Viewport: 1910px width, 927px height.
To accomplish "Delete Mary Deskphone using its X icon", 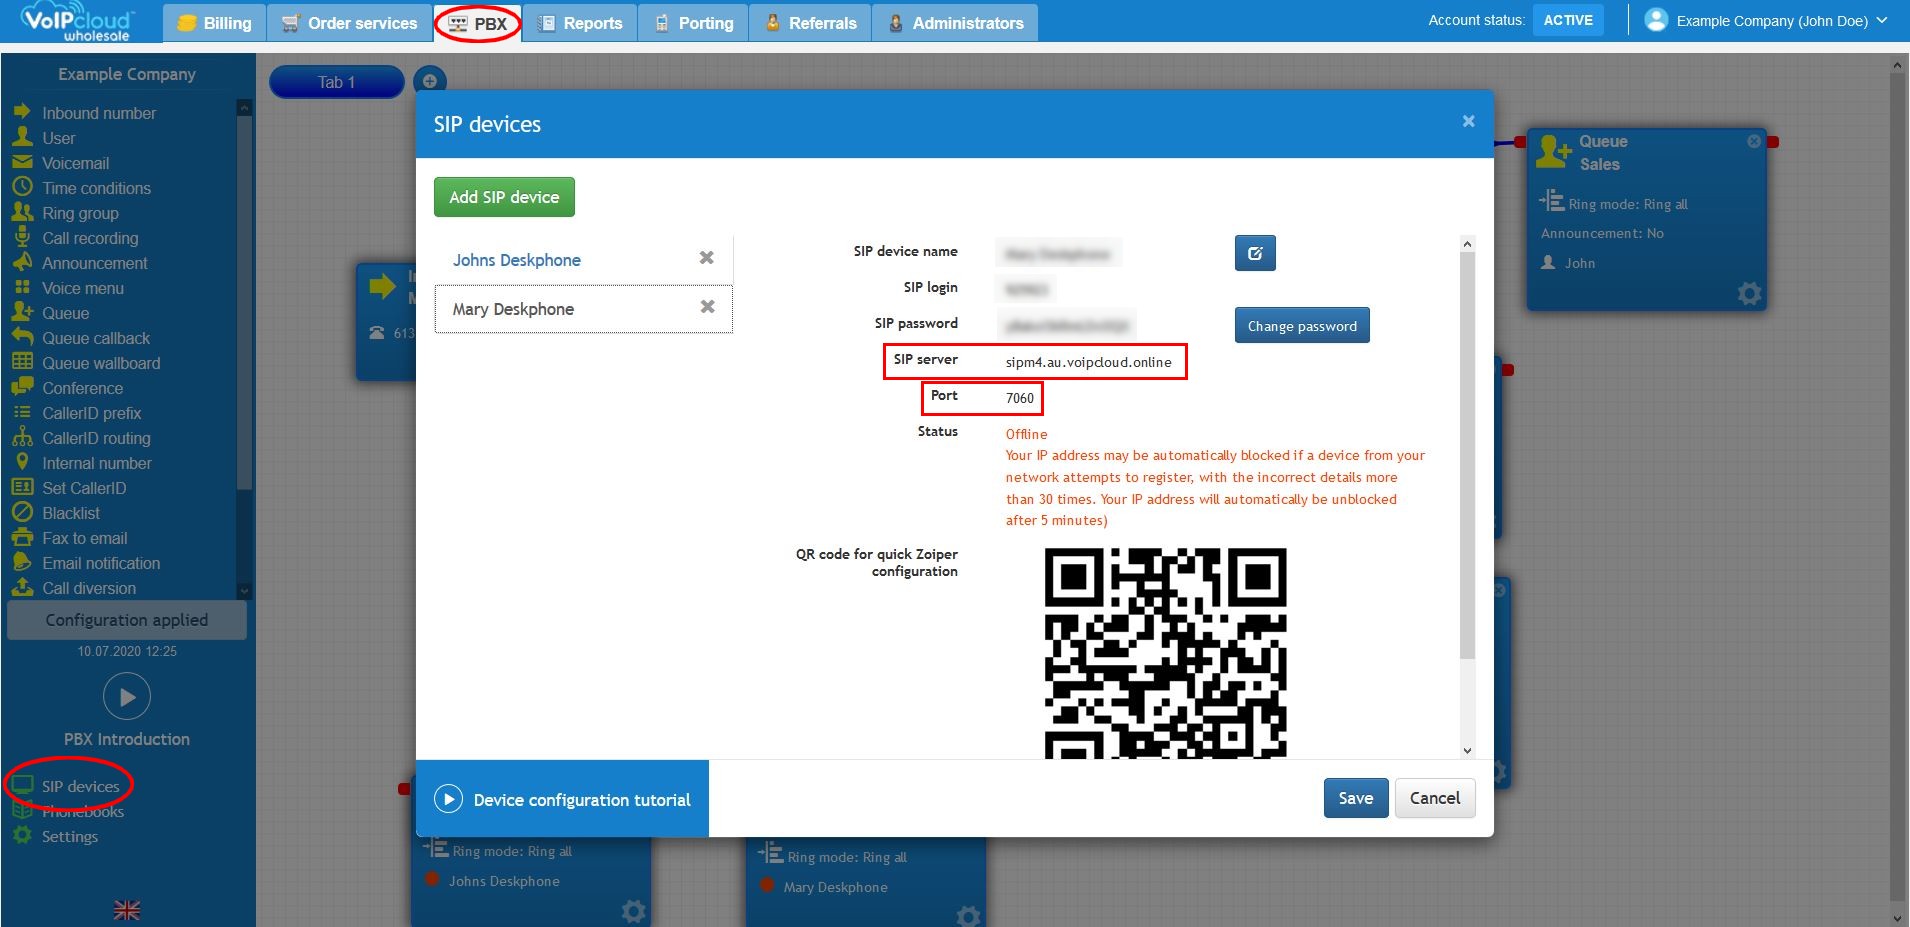I will pos(707,307).
